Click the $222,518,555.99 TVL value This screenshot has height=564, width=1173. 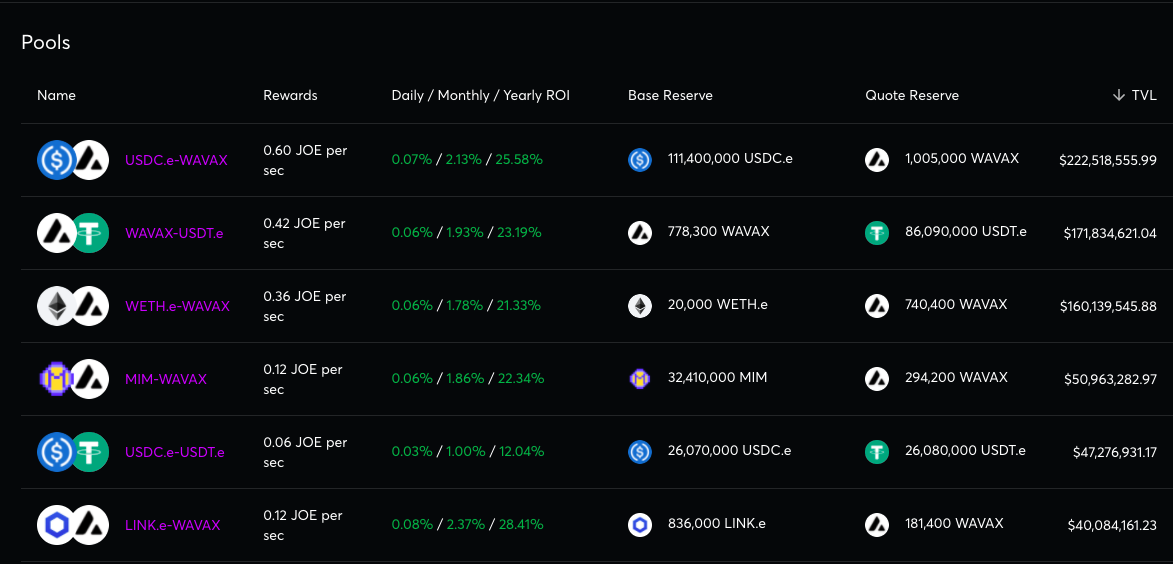click(1108, 160)
